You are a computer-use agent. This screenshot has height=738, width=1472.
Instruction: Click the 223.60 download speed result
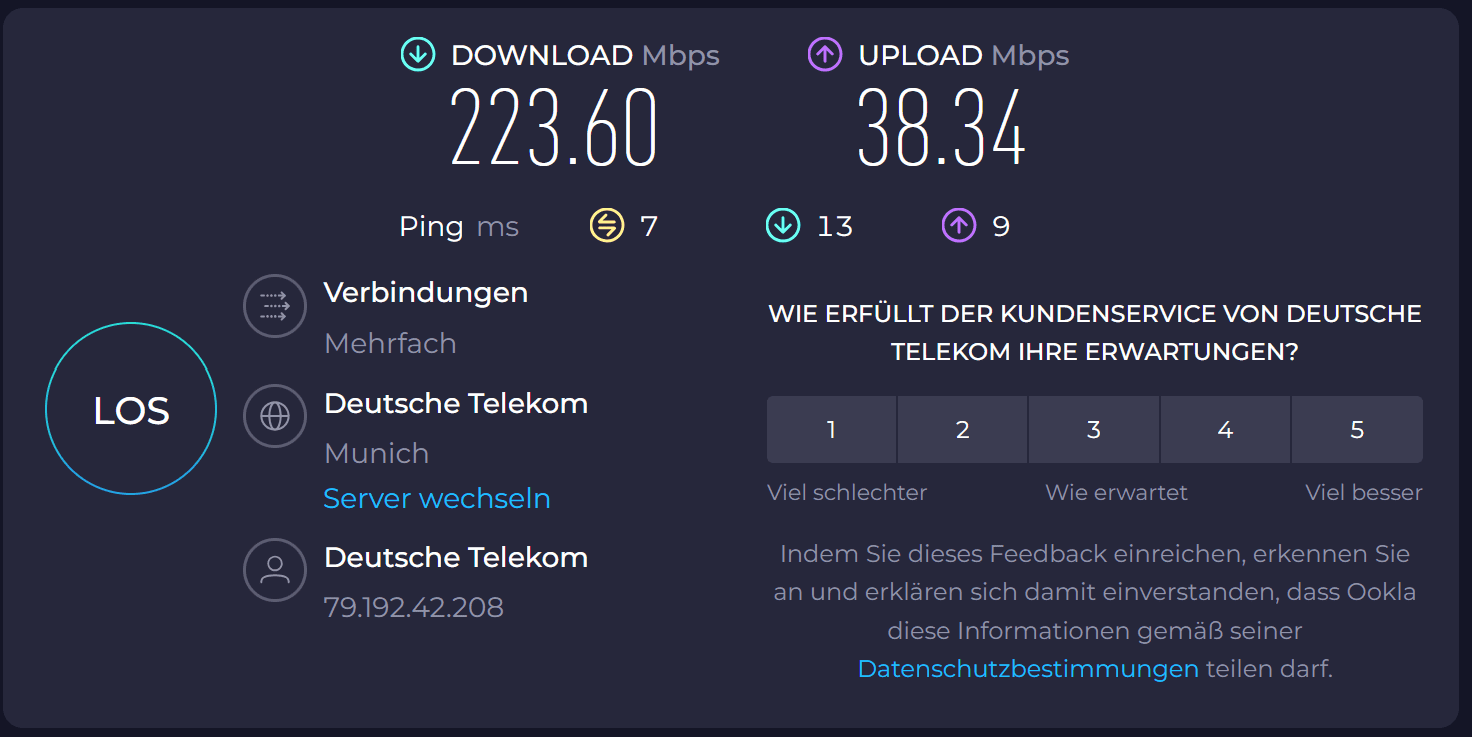(553, 129)
